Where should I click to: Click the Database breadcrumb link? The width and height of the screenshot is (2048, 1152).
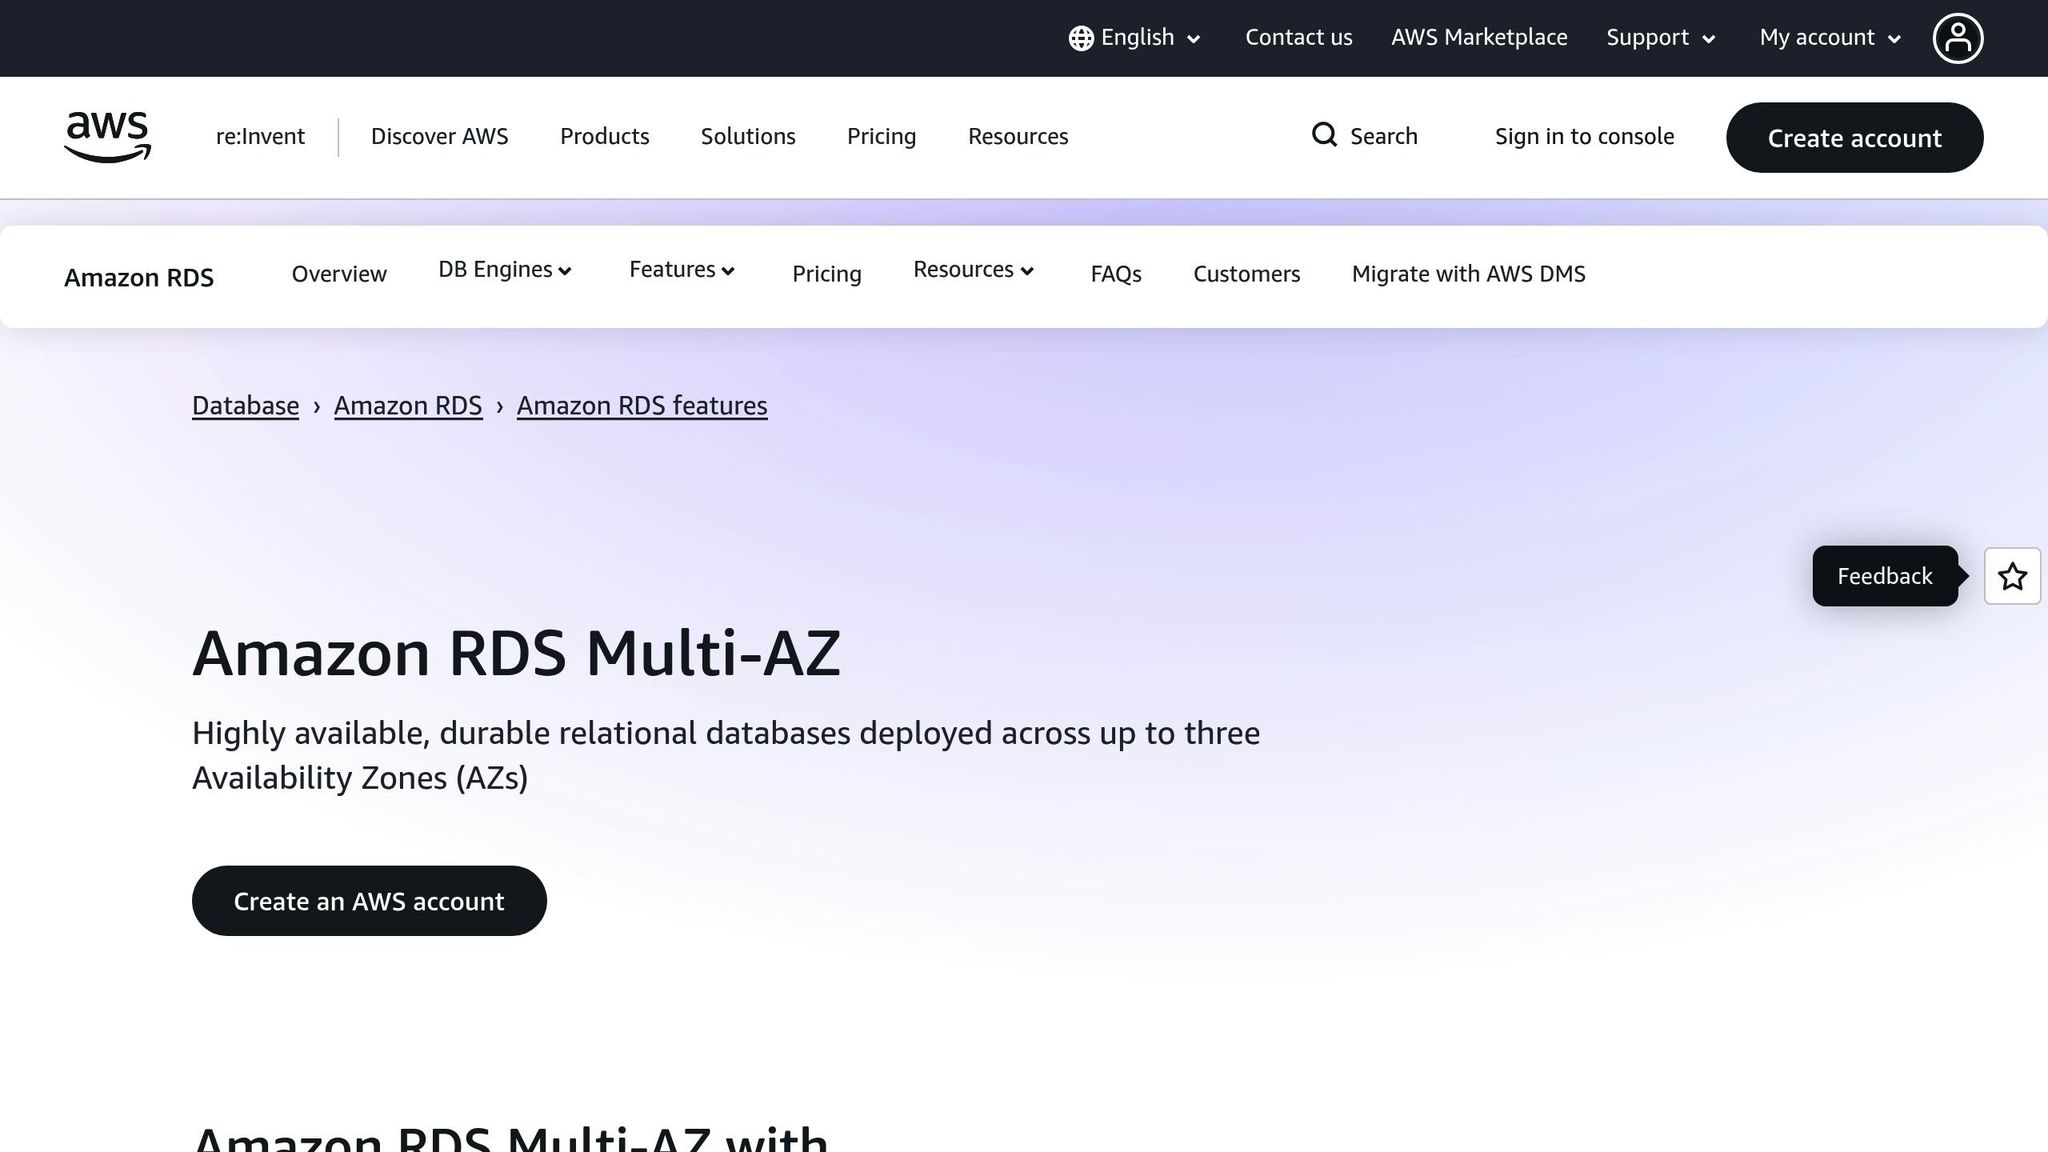click(245, 406)
